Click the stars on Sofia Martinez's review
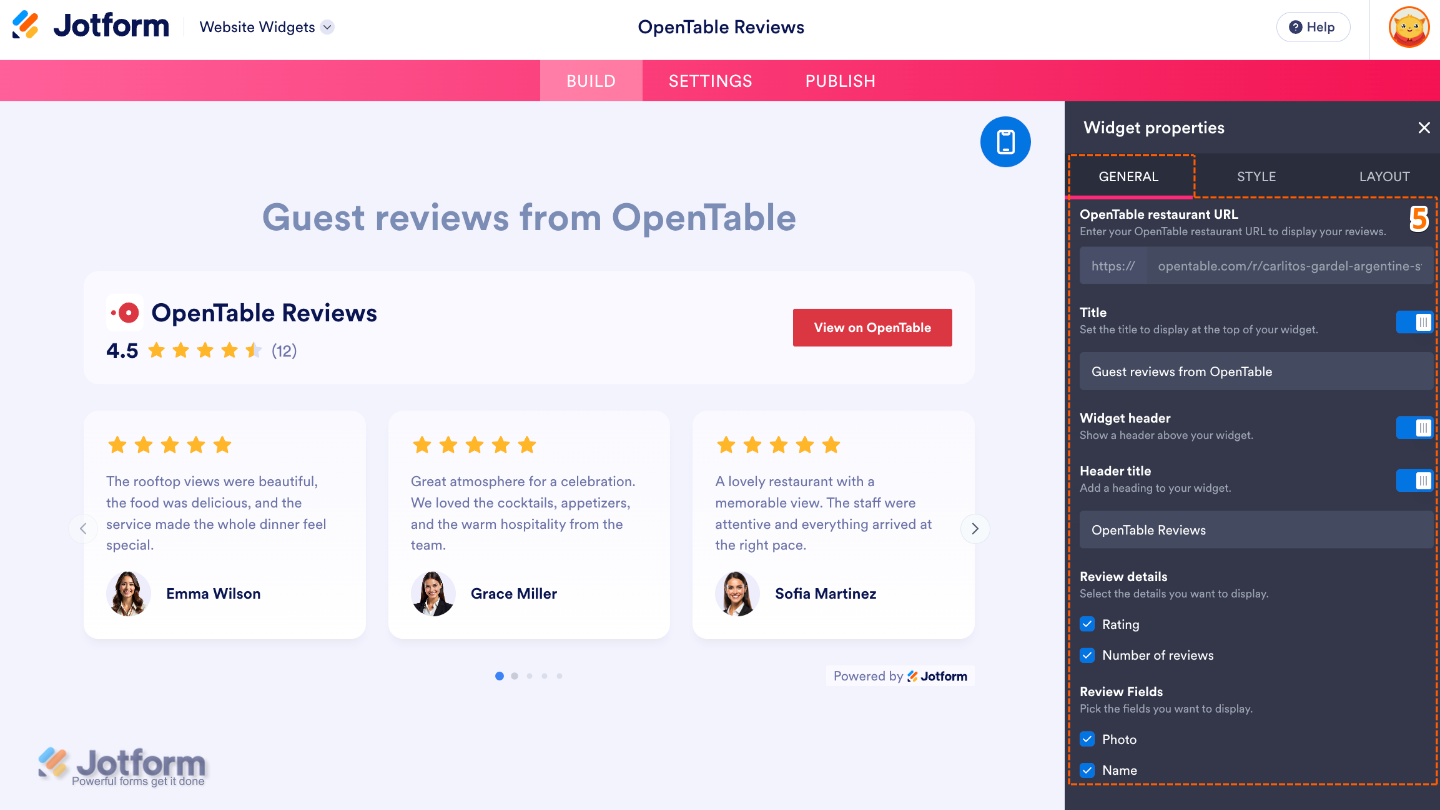Image resolution: width=1440 pixels, height=810 pixels. point(778,444)
